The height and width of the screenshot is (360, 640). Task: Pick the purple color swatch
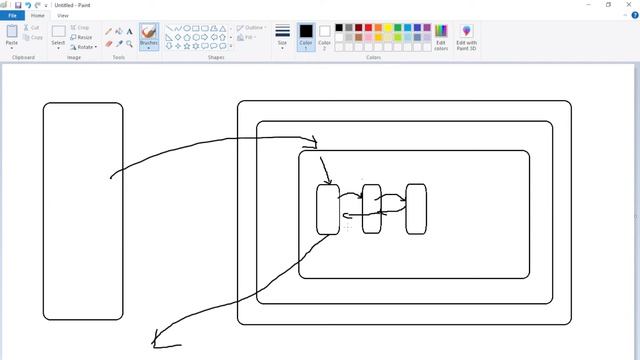427,27
